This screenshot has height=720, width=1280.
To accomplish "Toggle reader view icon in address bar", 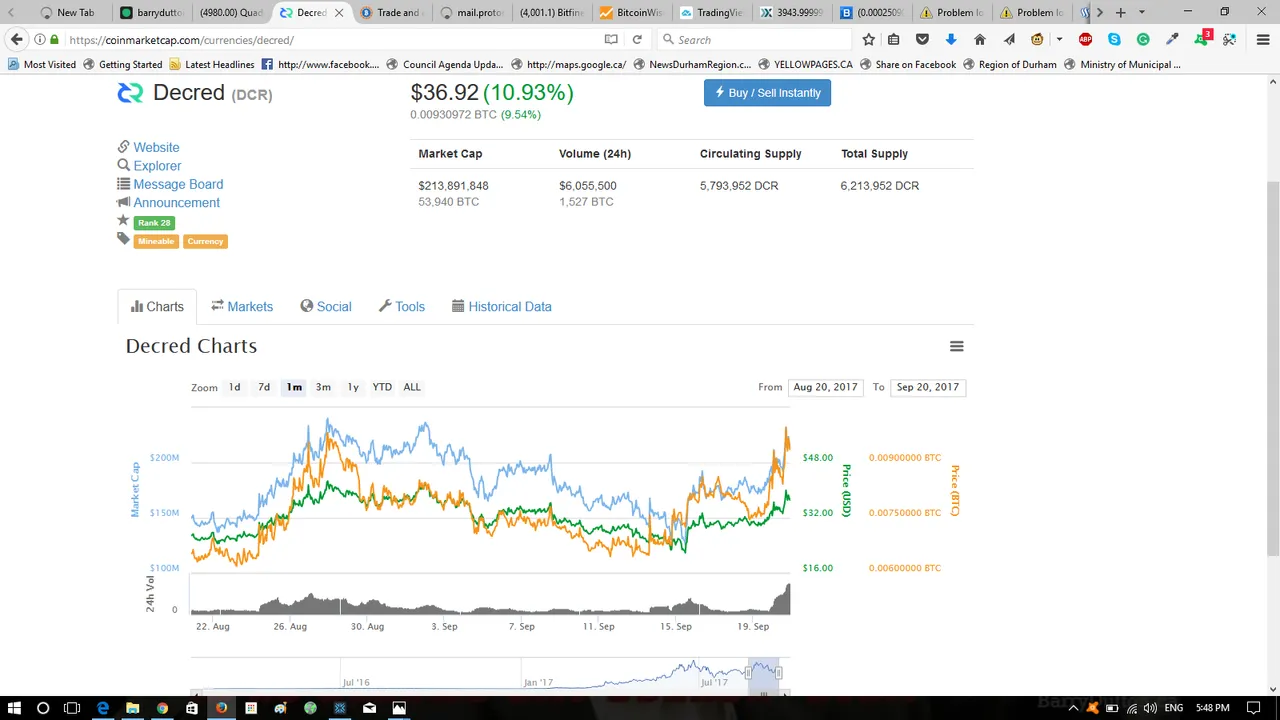I will pyautogui.click(x=611, y=40).
